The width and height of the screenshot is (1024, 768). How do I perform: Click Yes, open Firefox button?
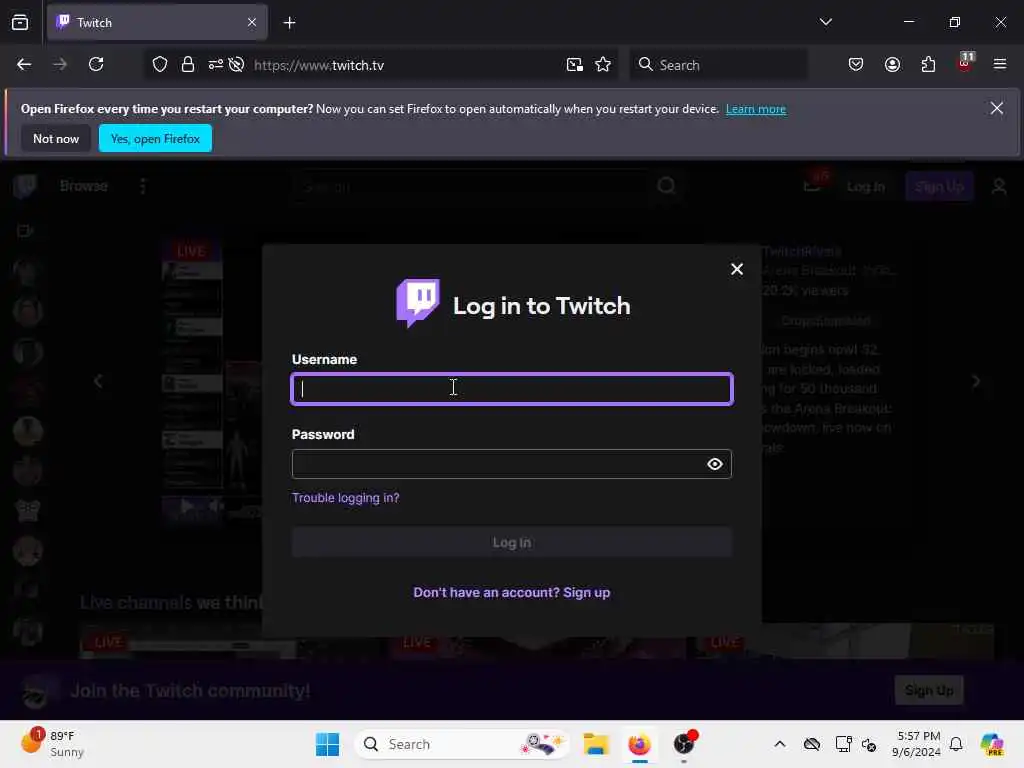pos(155,138)
